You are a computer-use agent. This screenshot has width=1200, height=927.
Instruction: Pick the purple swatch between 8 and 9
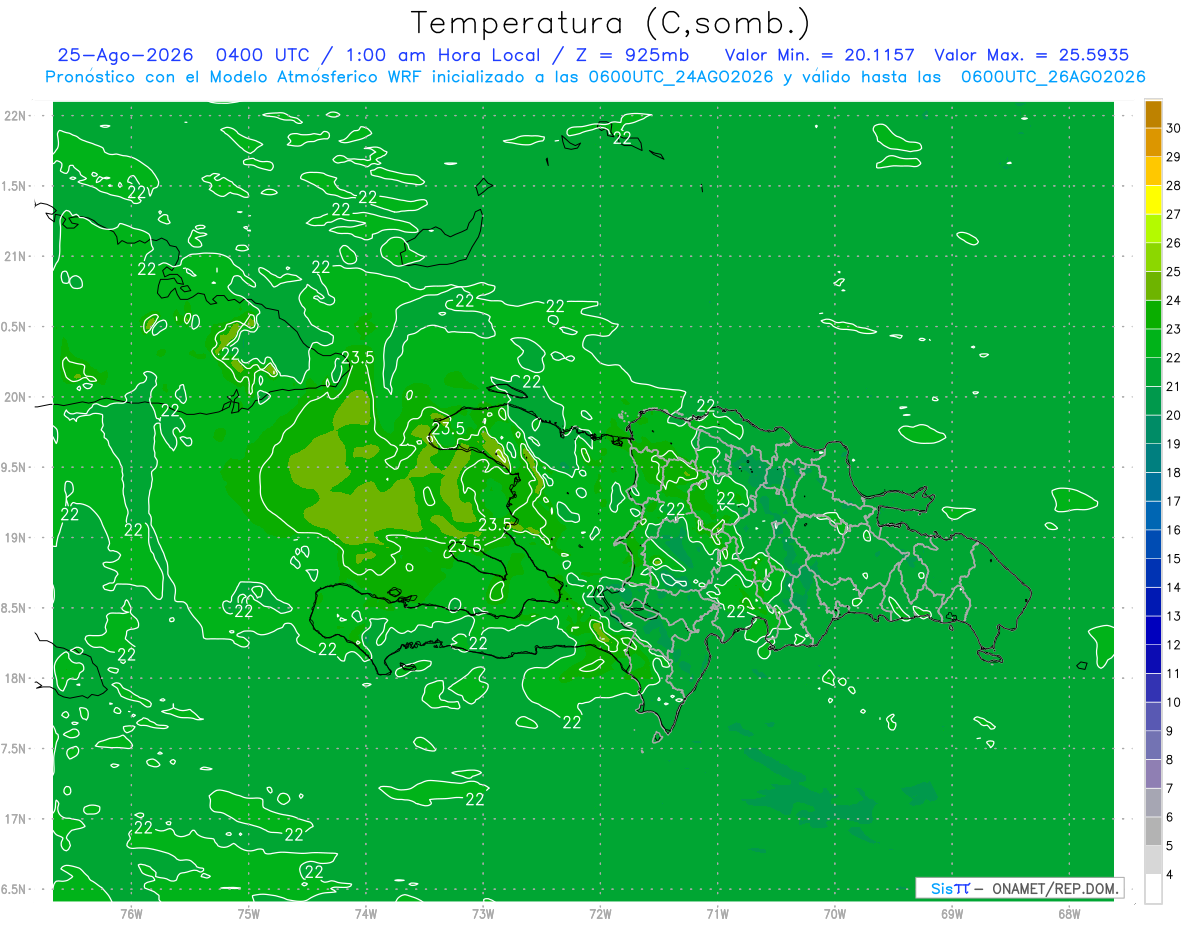(1153, 745)
